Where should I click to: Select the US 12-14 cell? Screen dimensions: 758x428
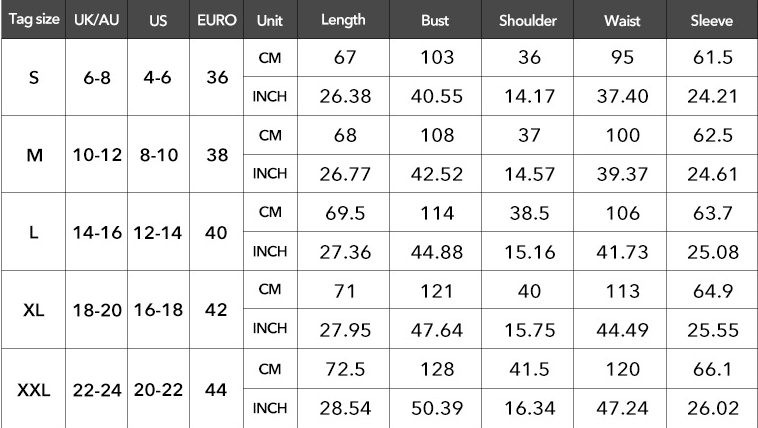(x=158, y=233)
